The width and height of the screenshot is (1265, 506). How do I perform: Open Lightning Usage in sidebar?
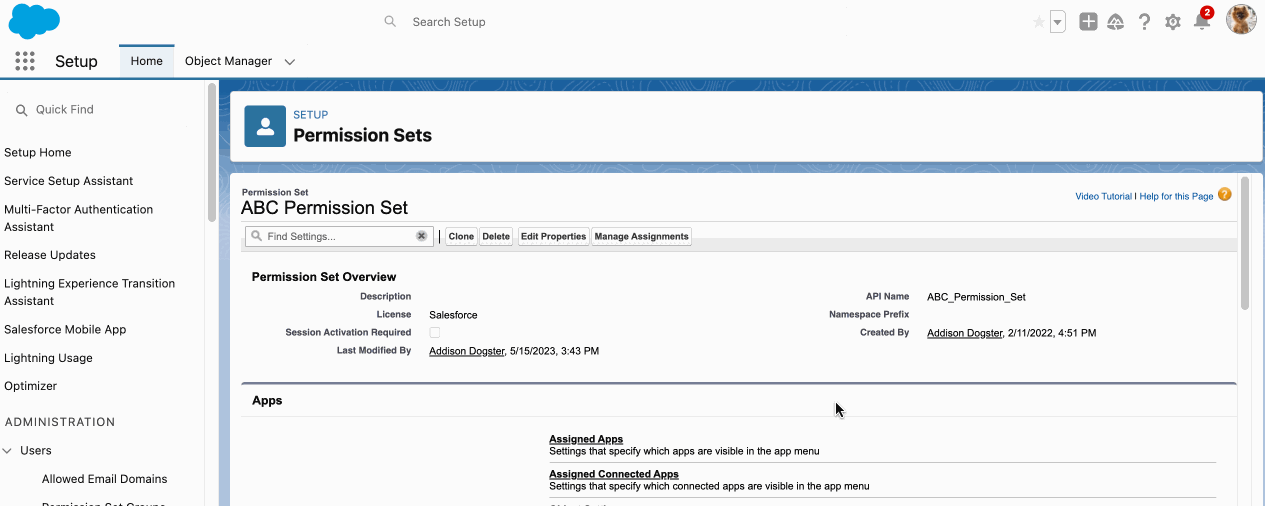click(48, 358)
